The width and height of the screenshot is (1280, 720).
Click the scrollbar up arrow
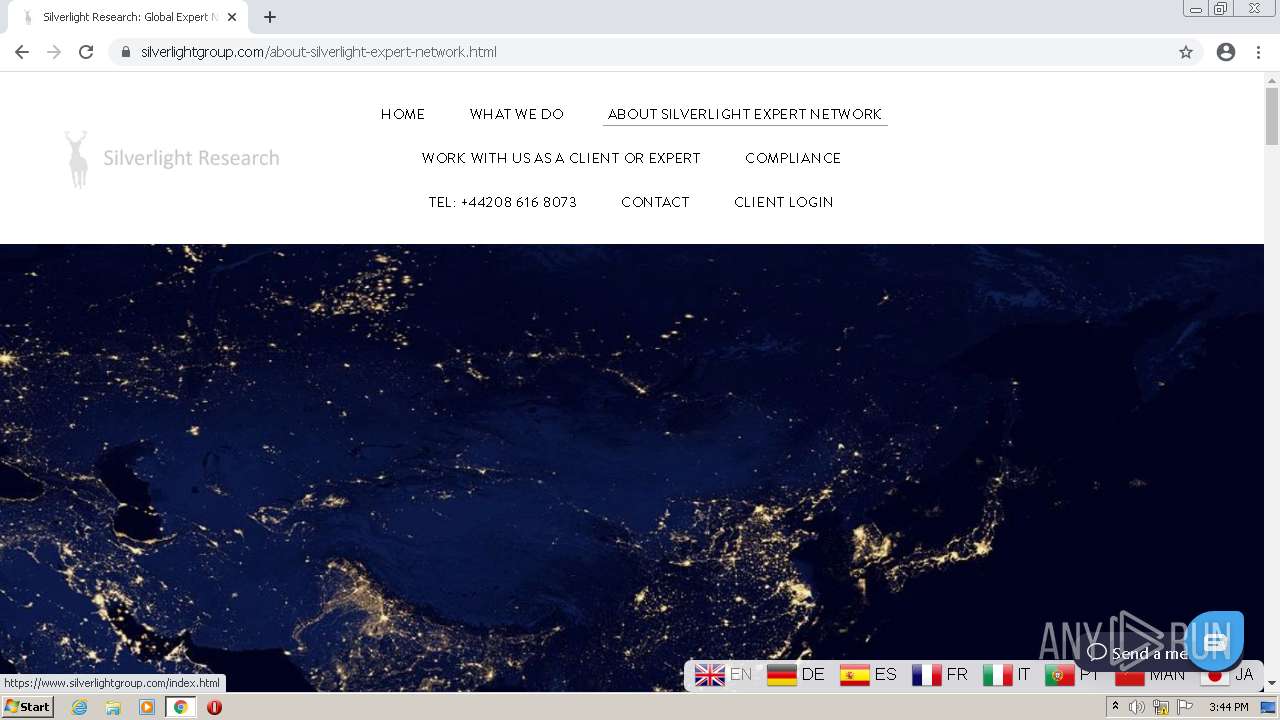1272,79
